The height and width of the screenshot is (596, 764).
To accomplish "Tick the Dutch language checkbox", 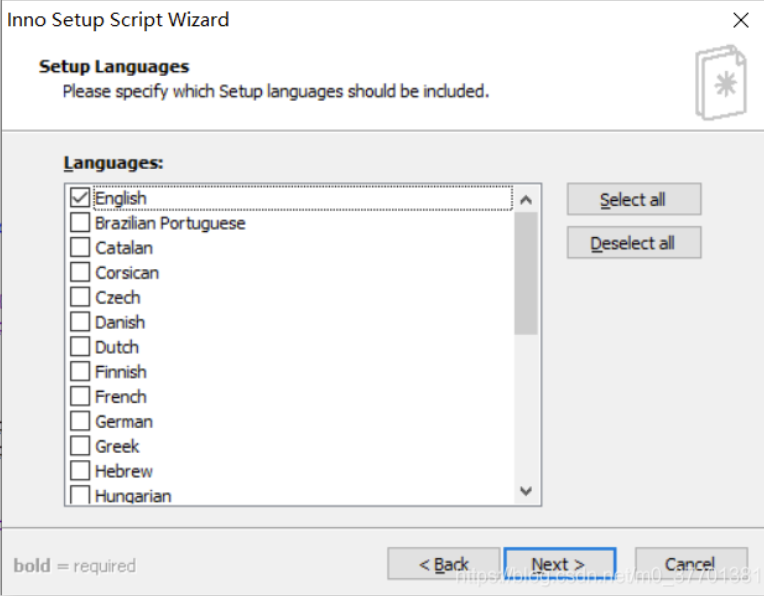I will (80, 347).
